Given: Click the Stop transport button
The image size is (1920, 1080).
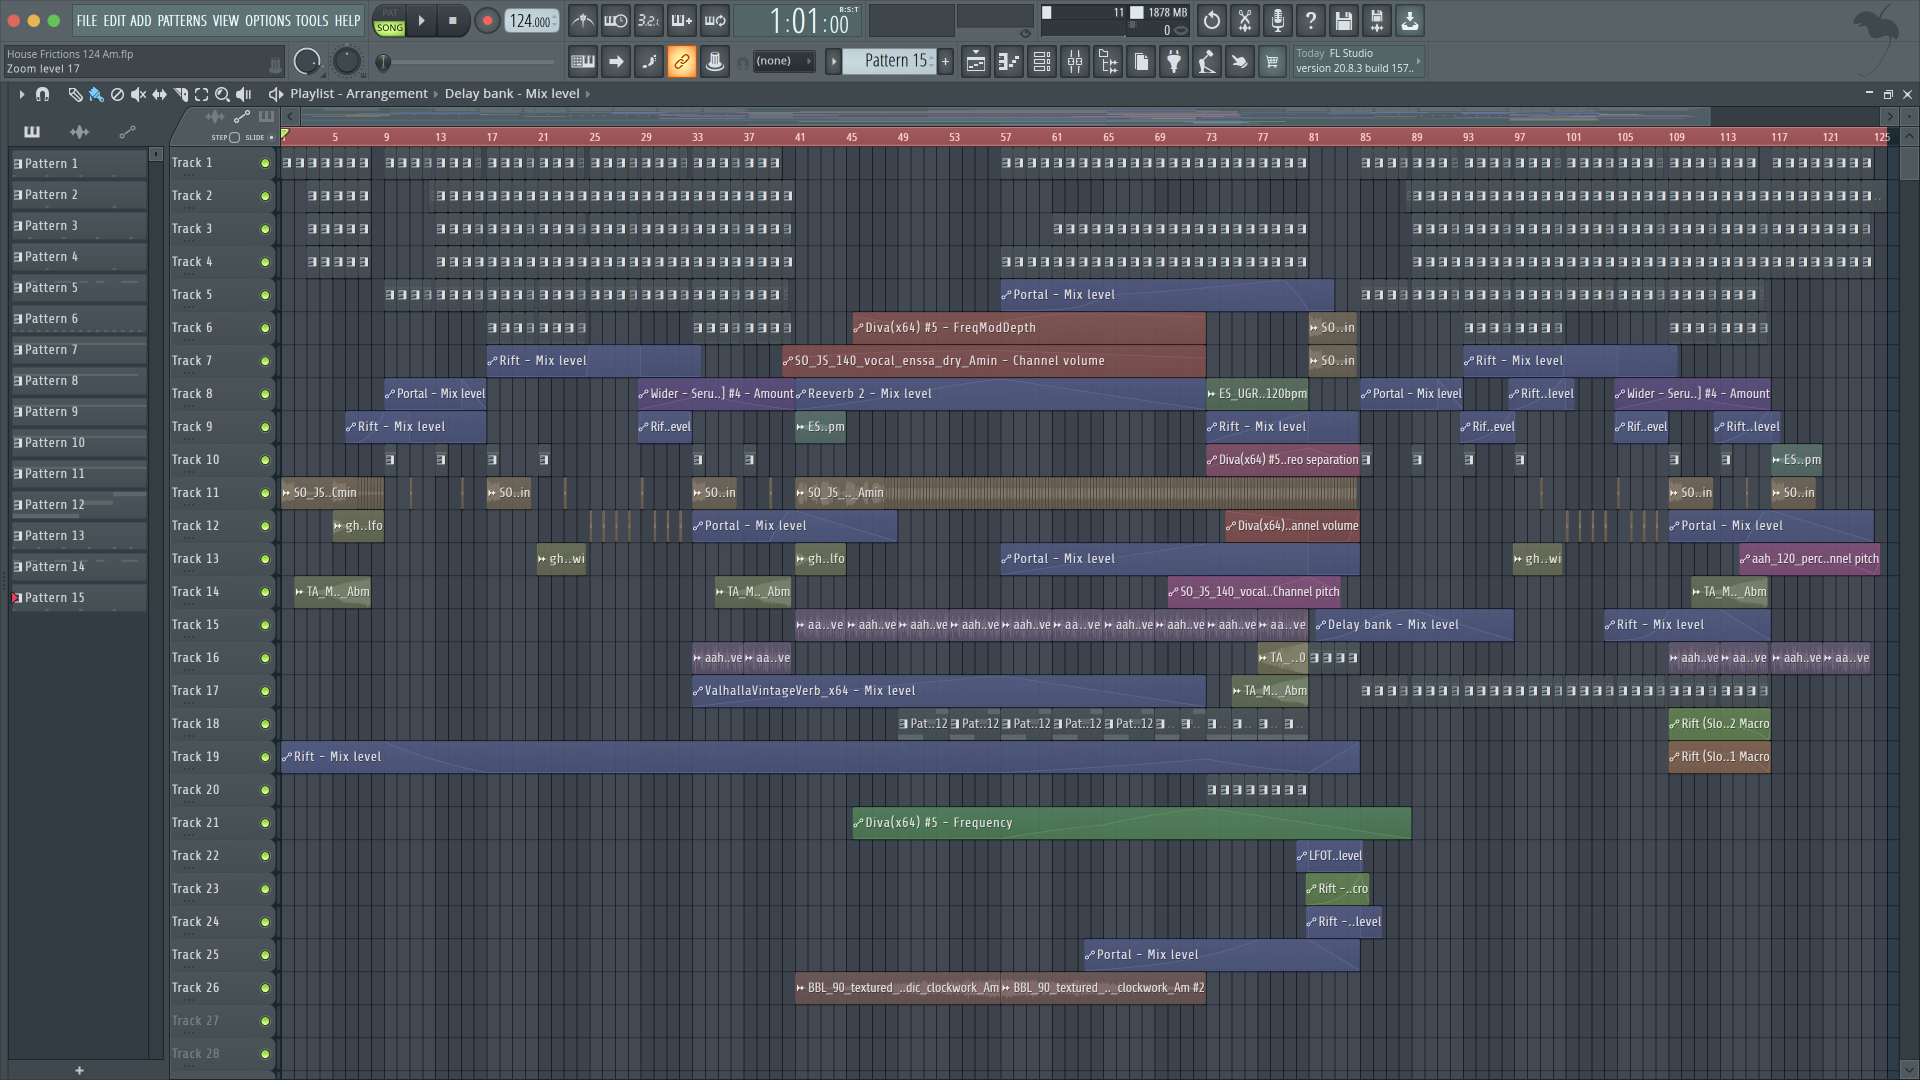Looking at the screenshot, I should coord(453,21).
